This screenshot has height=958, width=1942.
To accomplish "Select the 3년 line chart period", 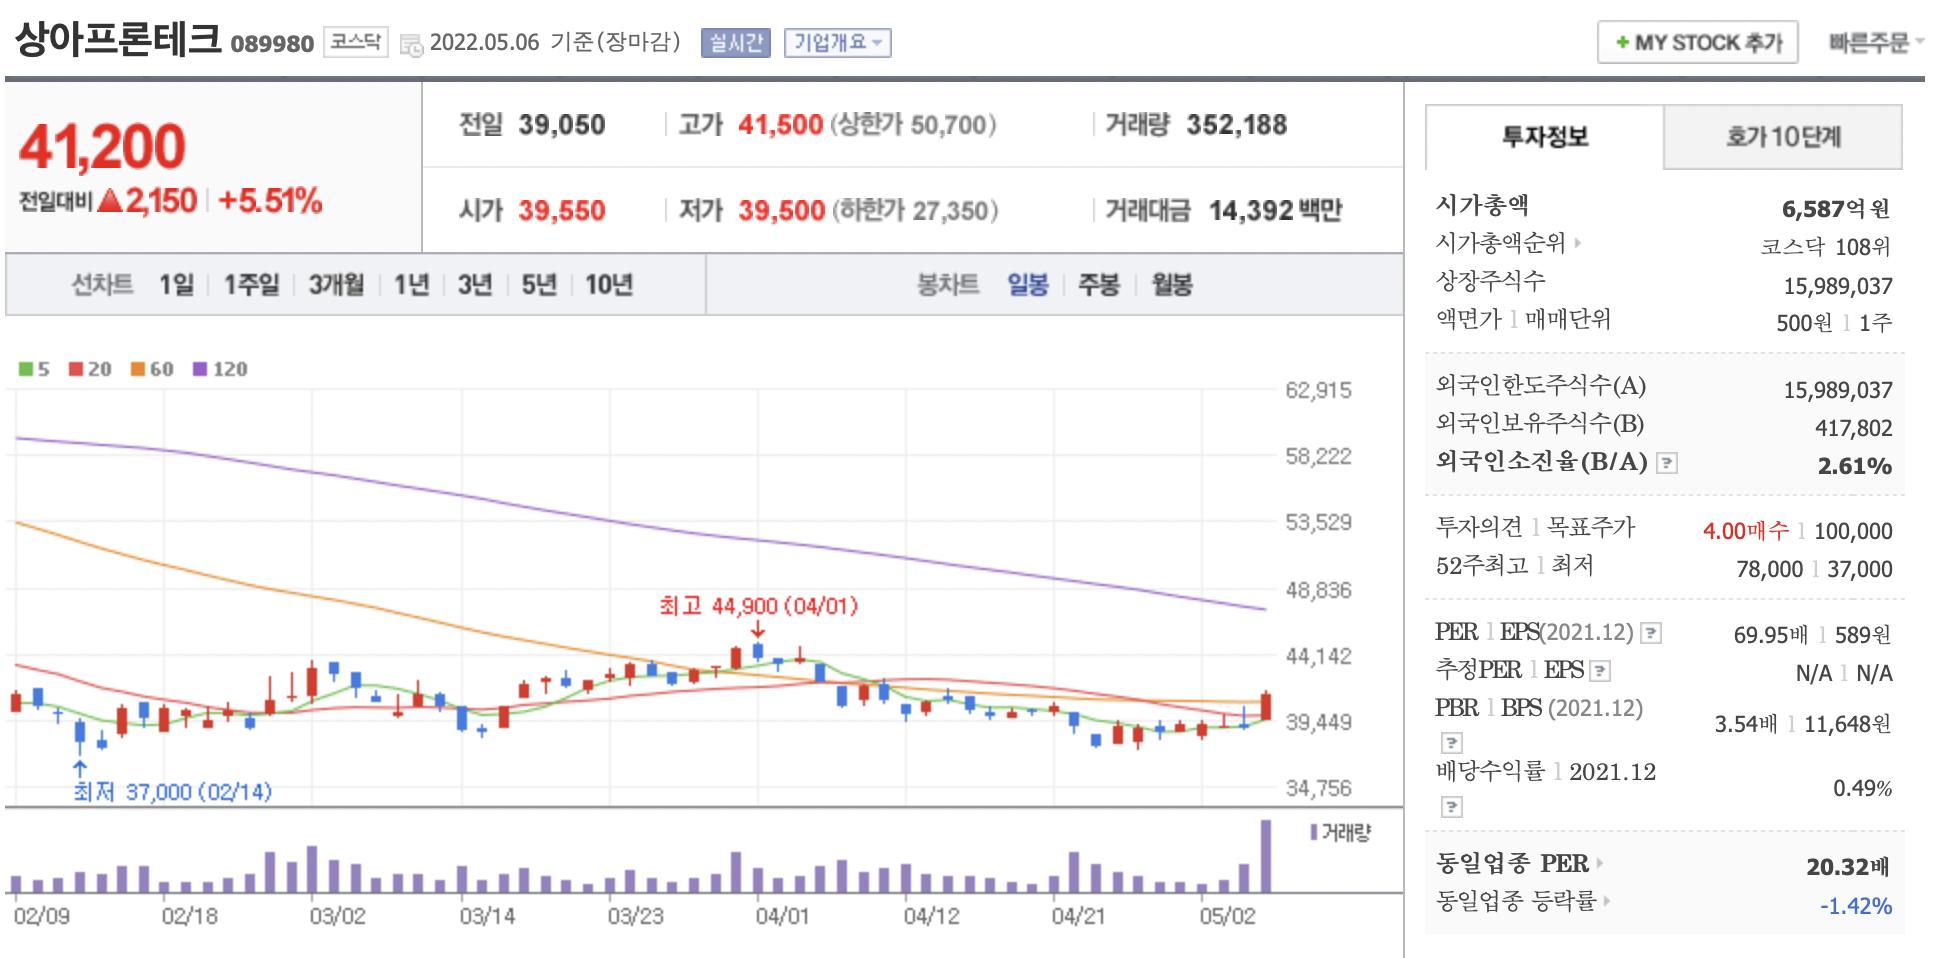I will (x=475, y=285).
